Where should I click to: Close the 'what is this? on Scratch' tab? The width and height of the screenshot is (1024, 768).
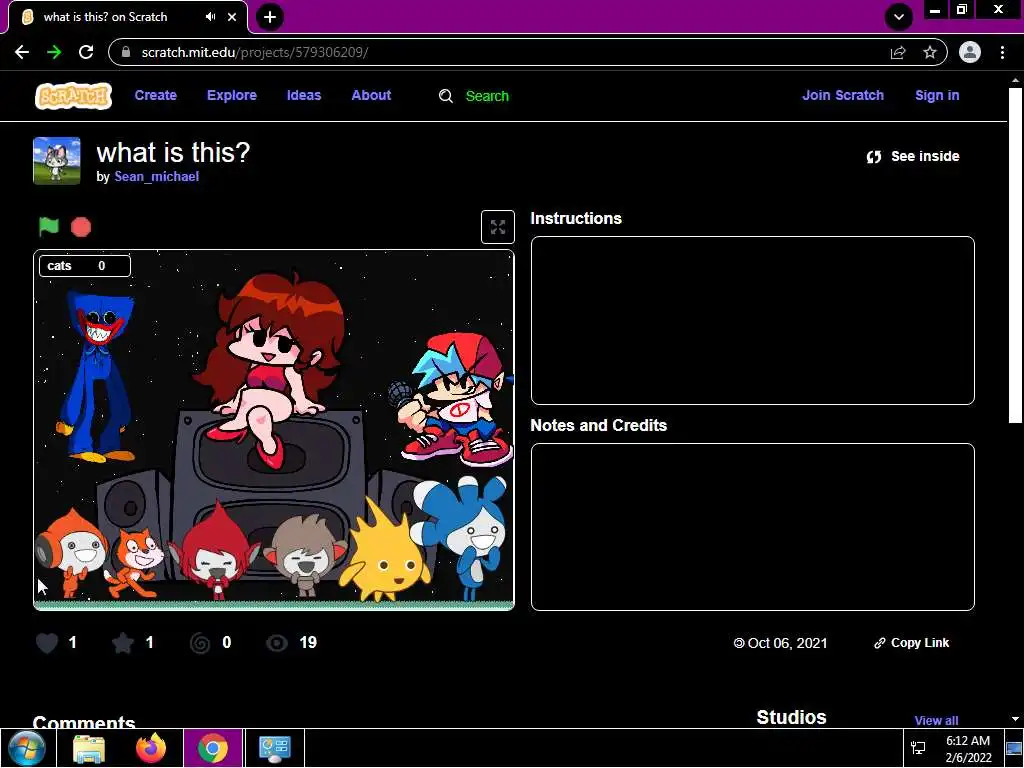coord(232,17)
